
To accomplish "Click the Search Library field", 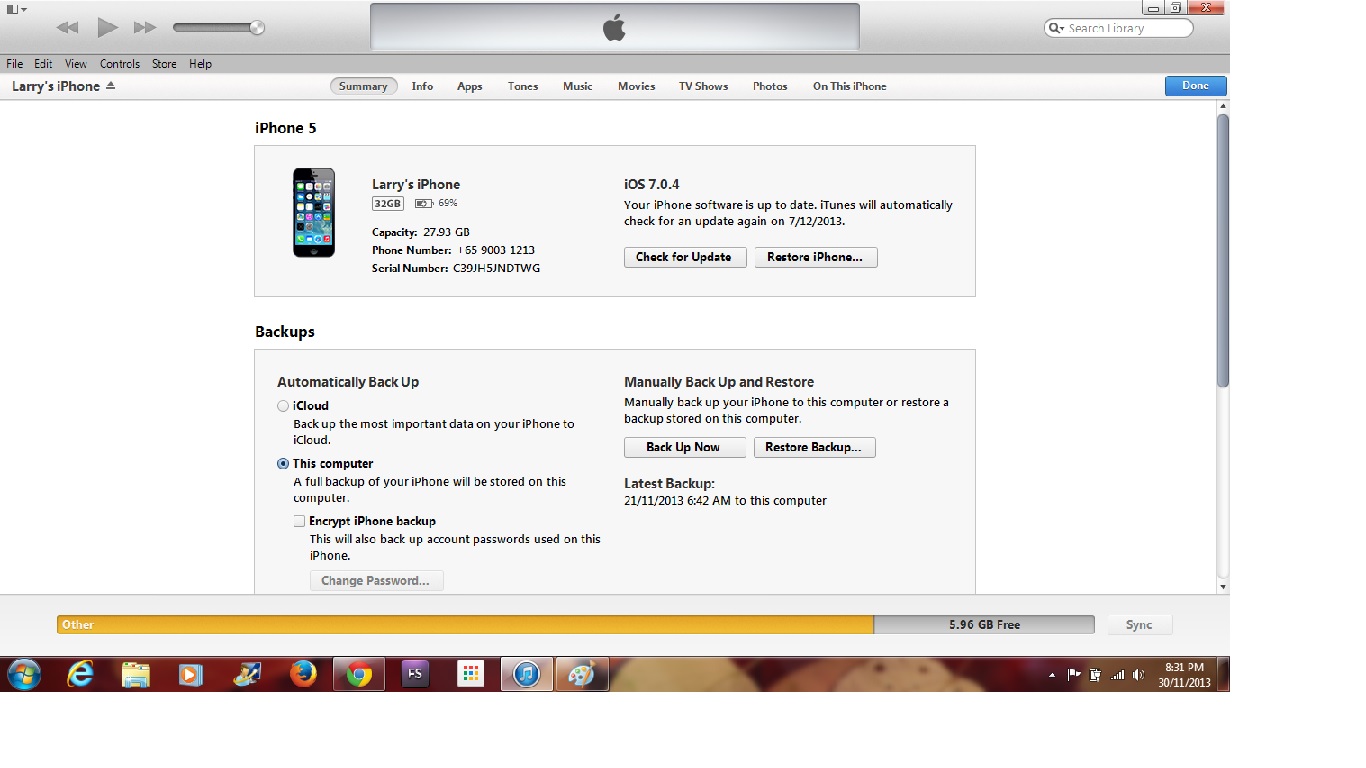I will point(1118,28).
